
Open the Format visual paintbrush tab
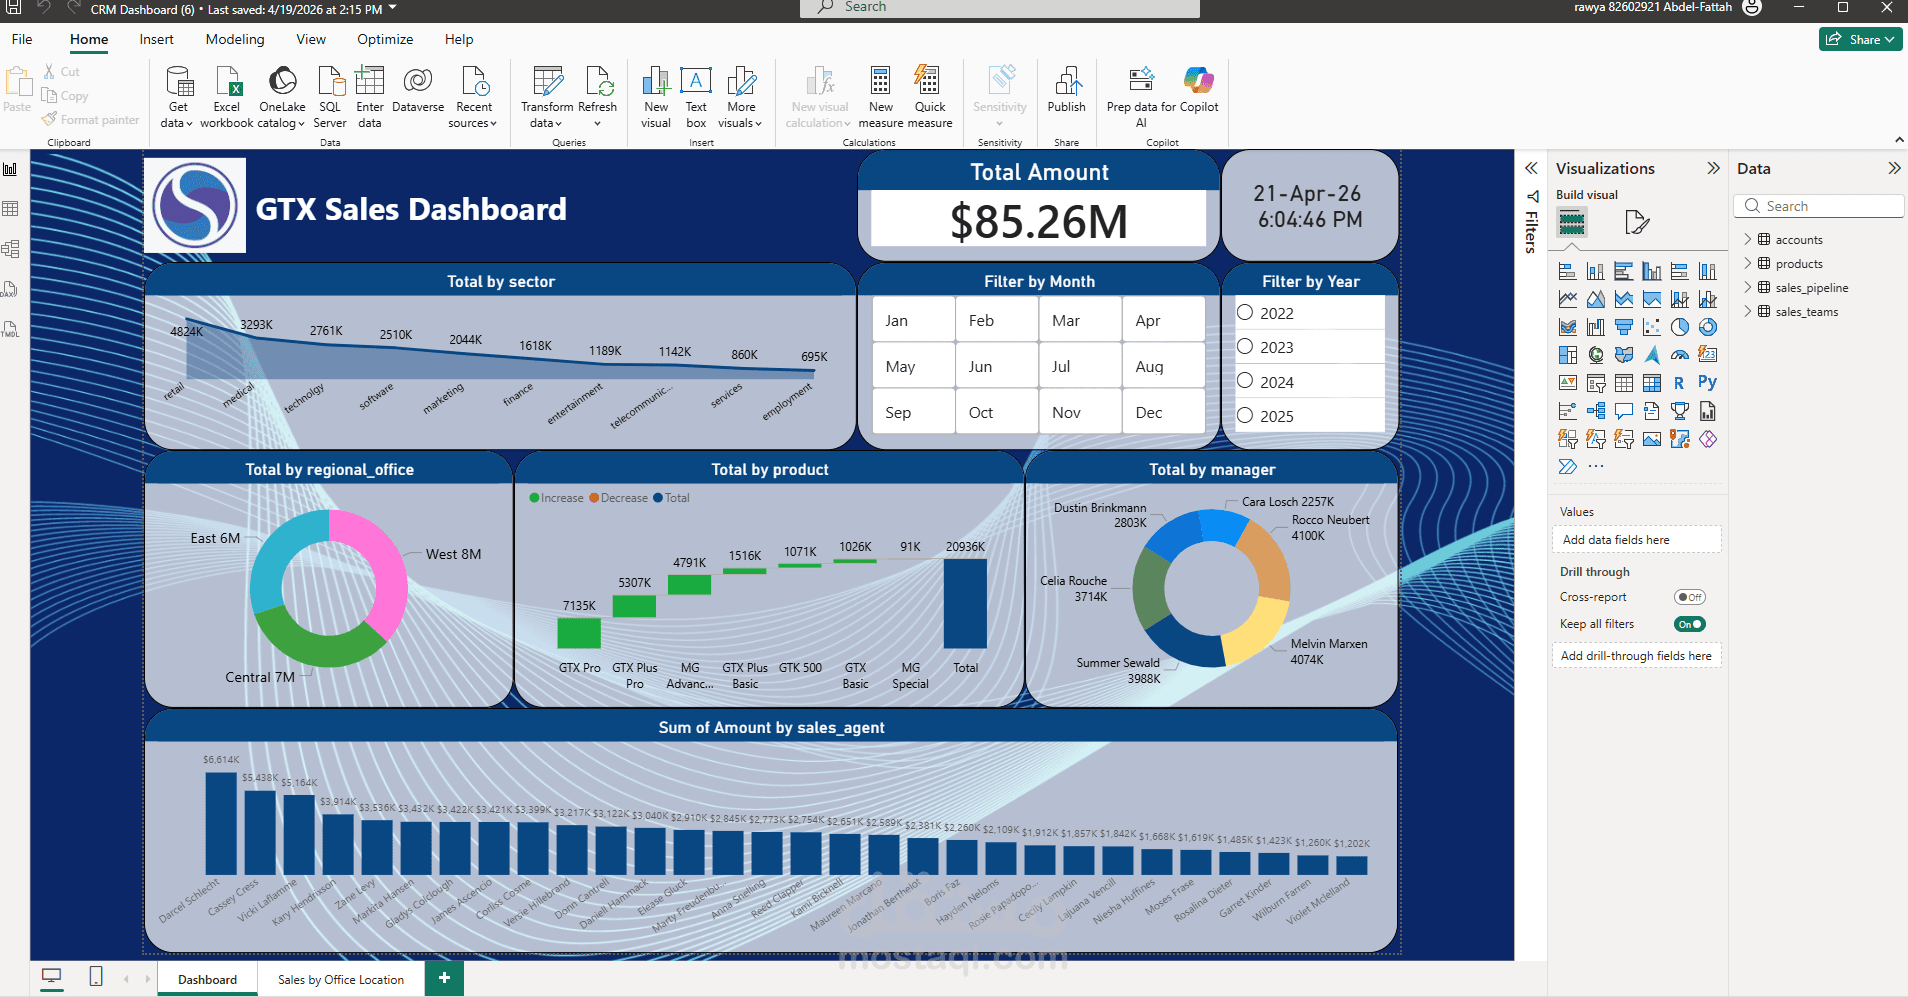(1637, 222)
